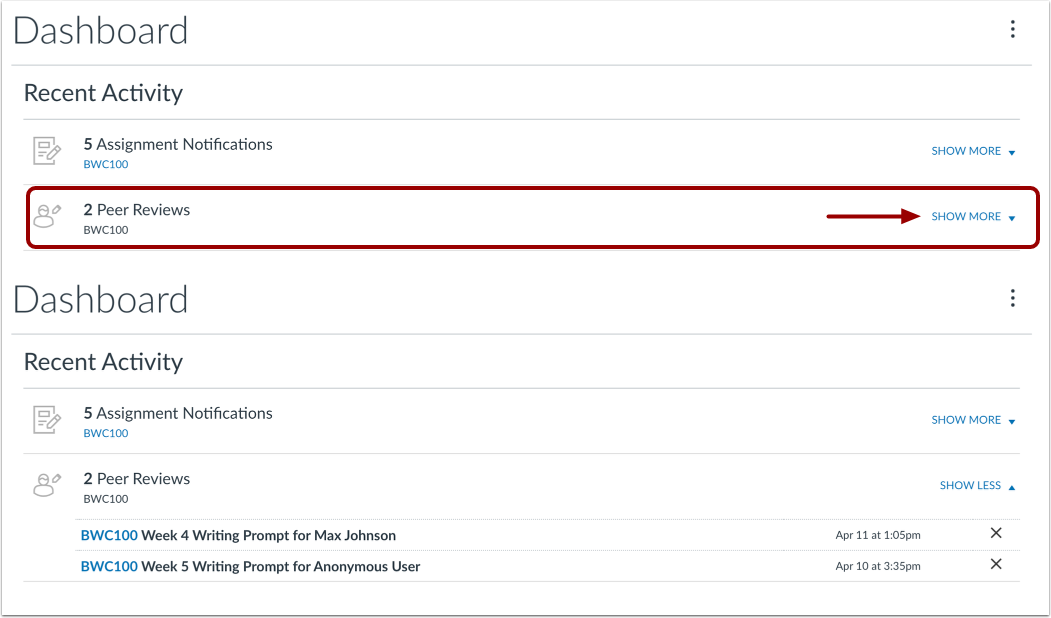The image size is (1051, 618).
Task: Show more assignment notifications in the lower panel
Action: click(x=966, y=419)
